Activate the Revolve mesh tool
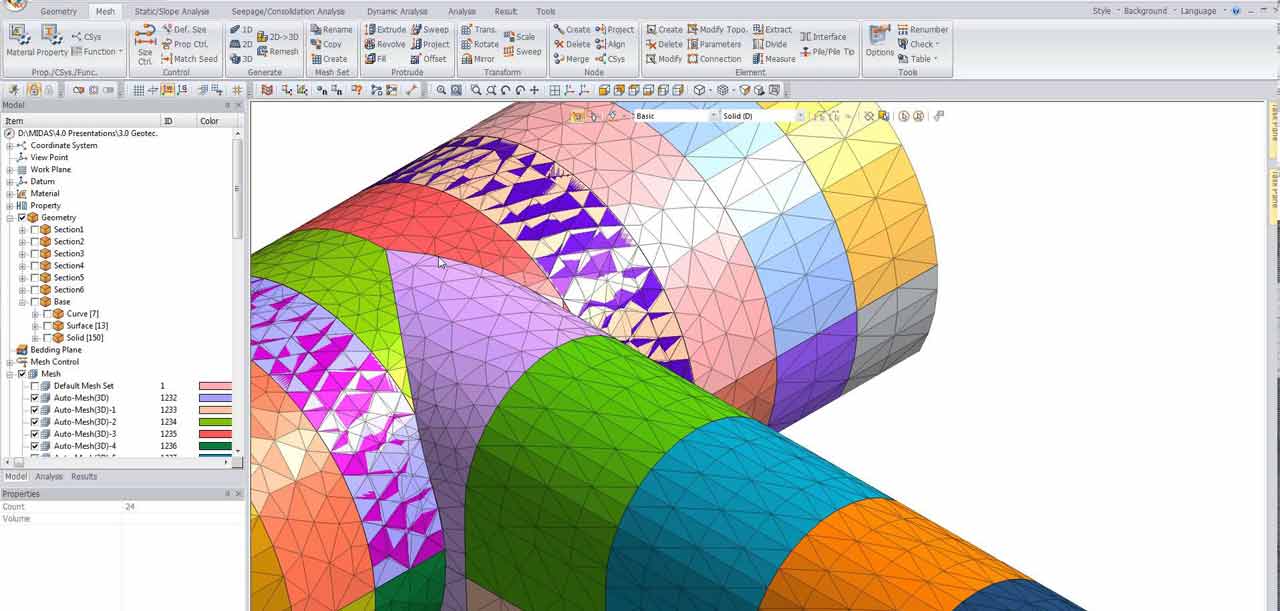1280x611 pixels. (x=385, y=44)
